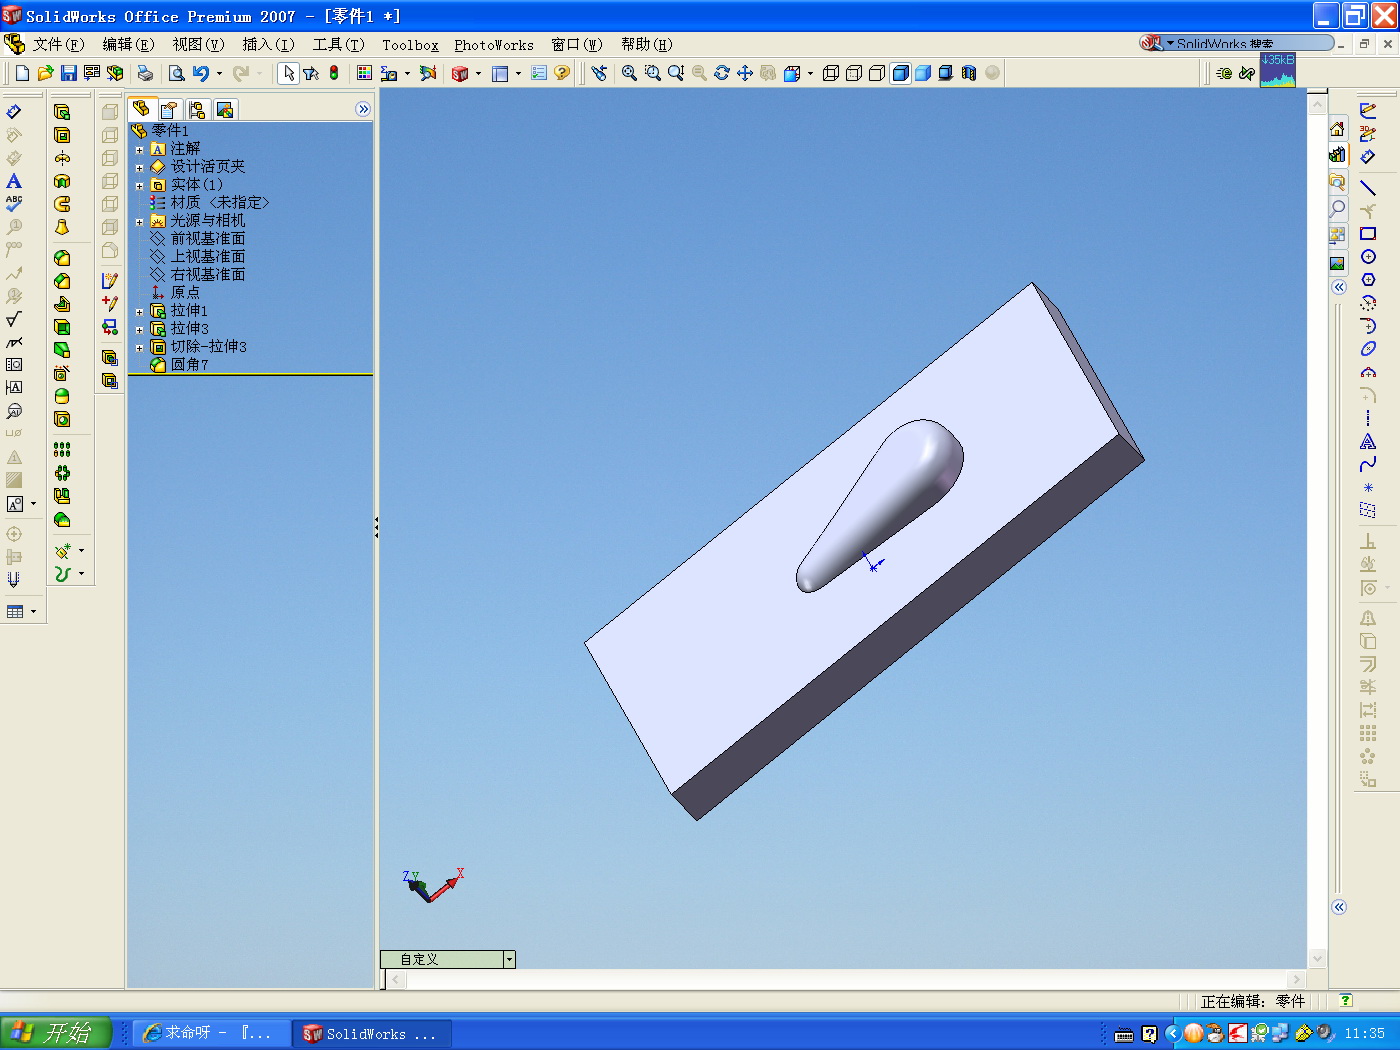Select the Swept Boss/Base feature tool
The image size is (1400, 1050).
pyautogui.click(x=62, y=204)
